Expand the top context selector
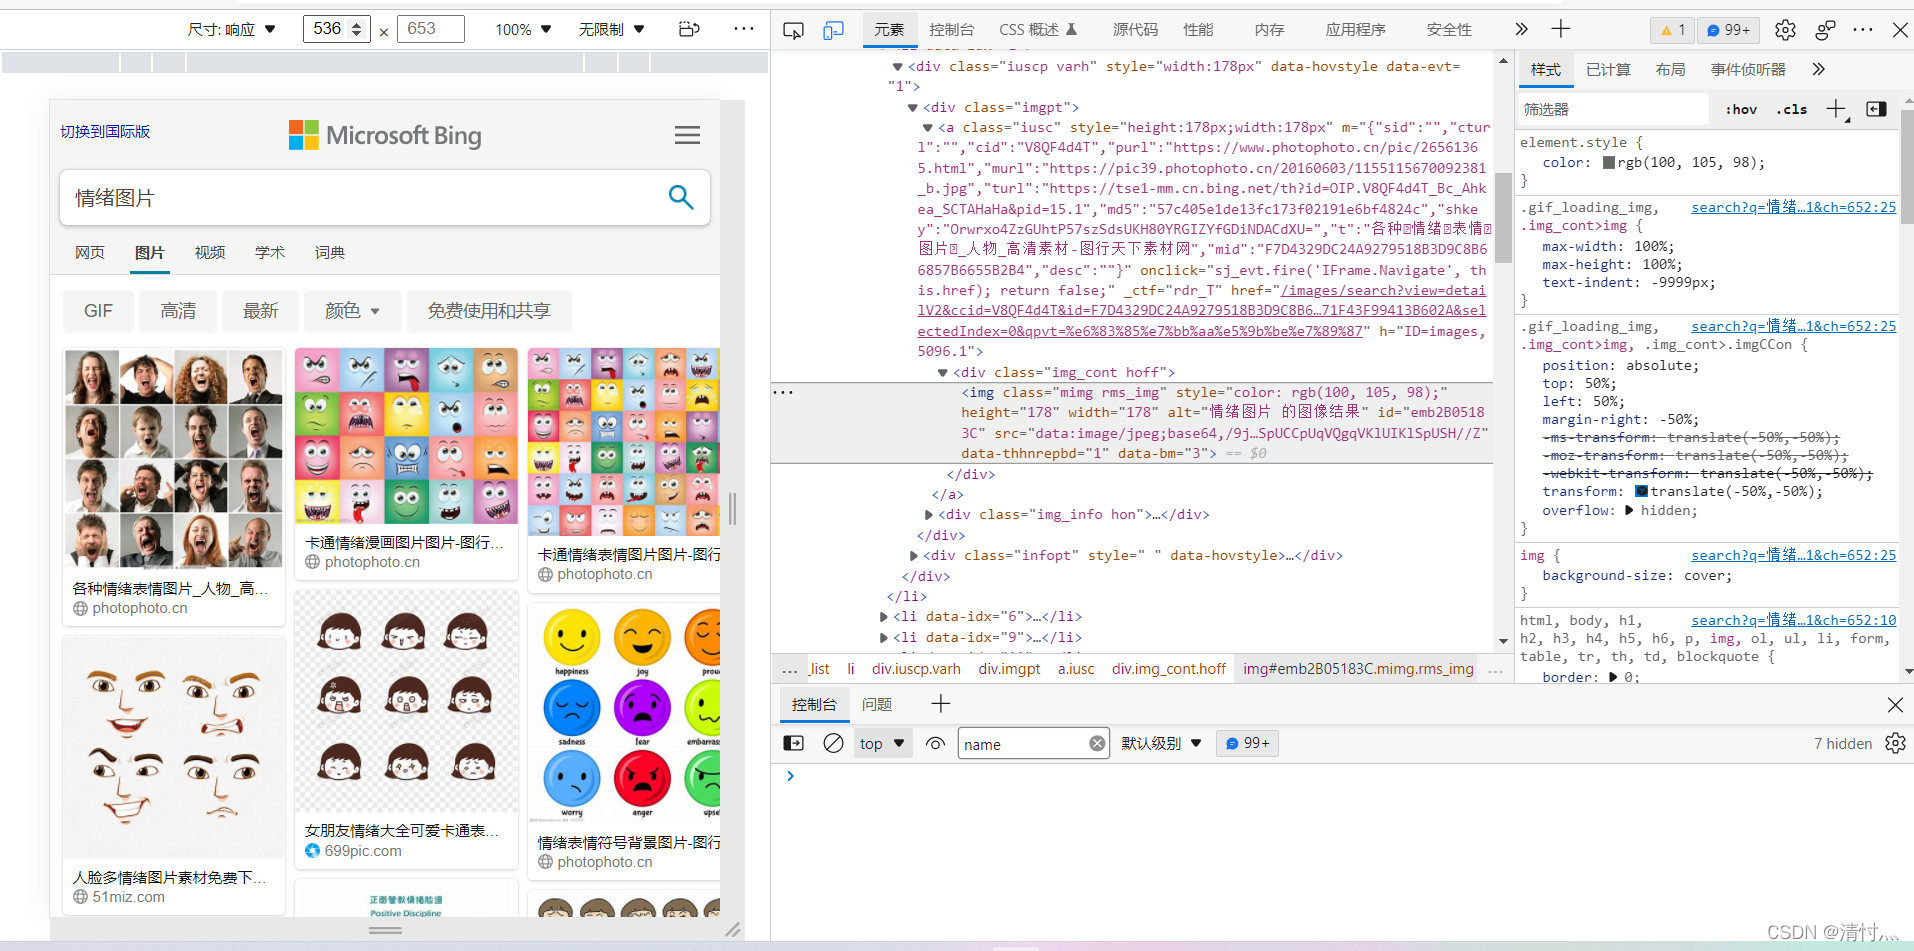1914x951 pixels. click(882, 743)
